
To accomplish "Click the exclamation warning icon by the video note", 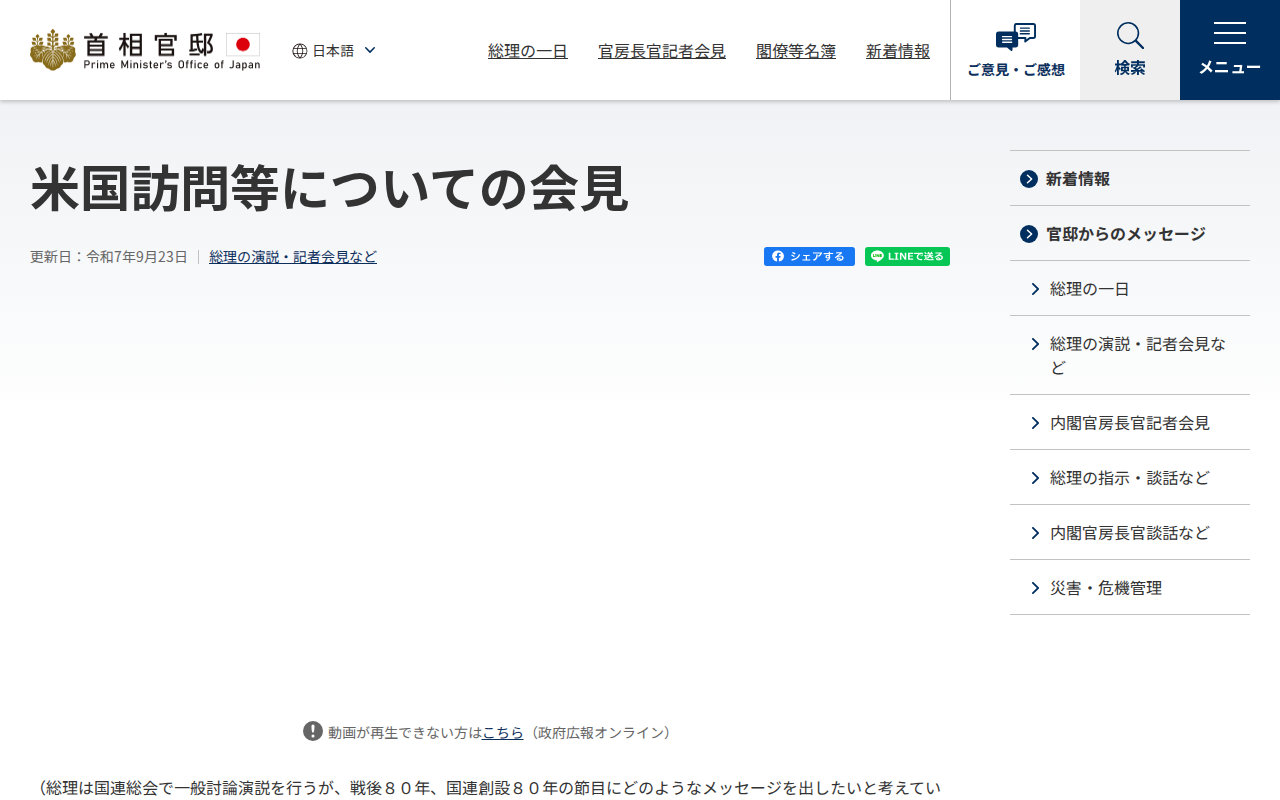I will (313, 731).
